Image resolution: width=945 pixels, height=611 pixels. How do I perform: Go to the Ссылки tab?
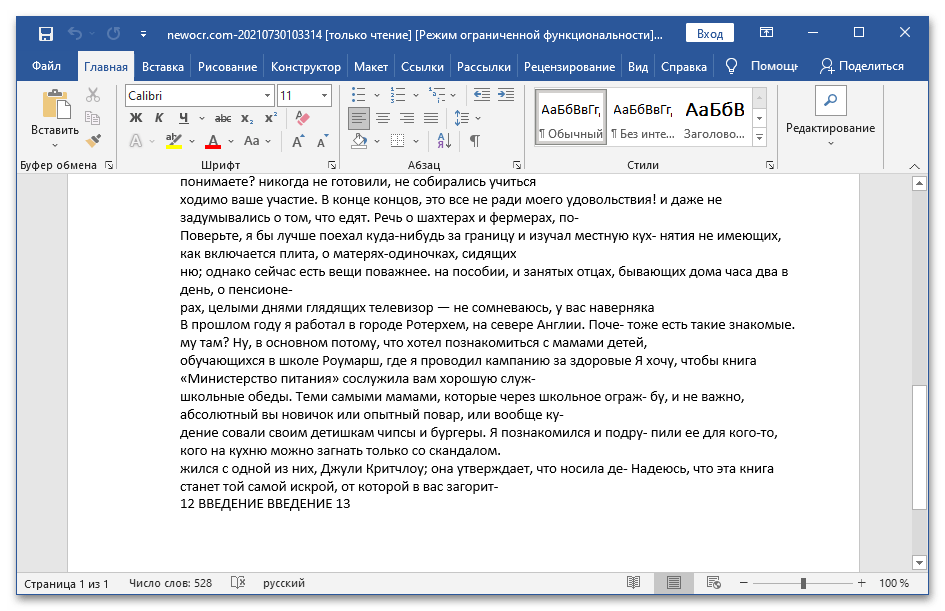pos(422,67)
